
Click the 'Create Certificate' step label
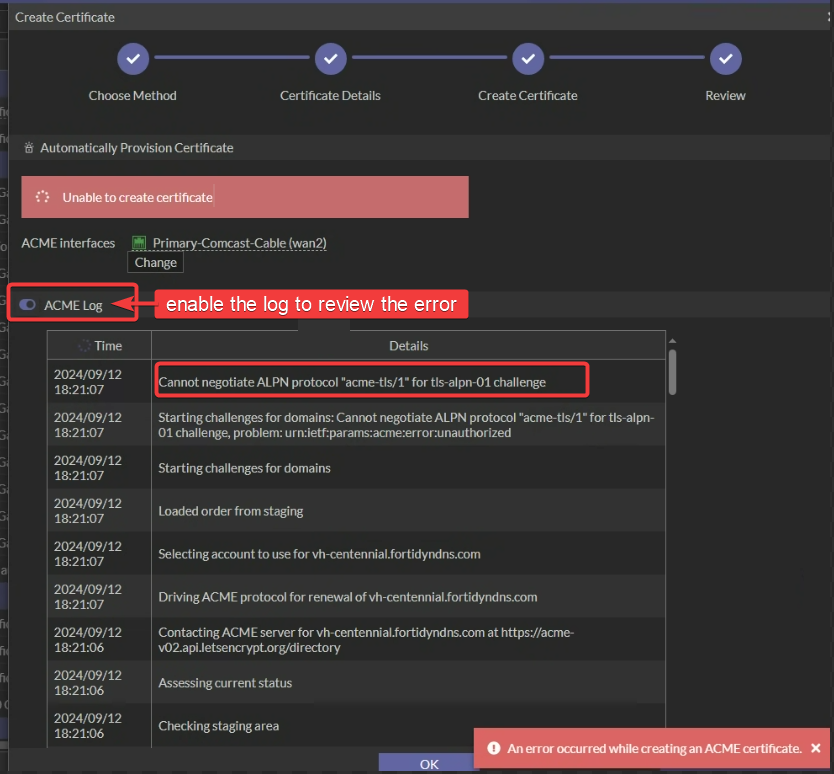(528, 96)
